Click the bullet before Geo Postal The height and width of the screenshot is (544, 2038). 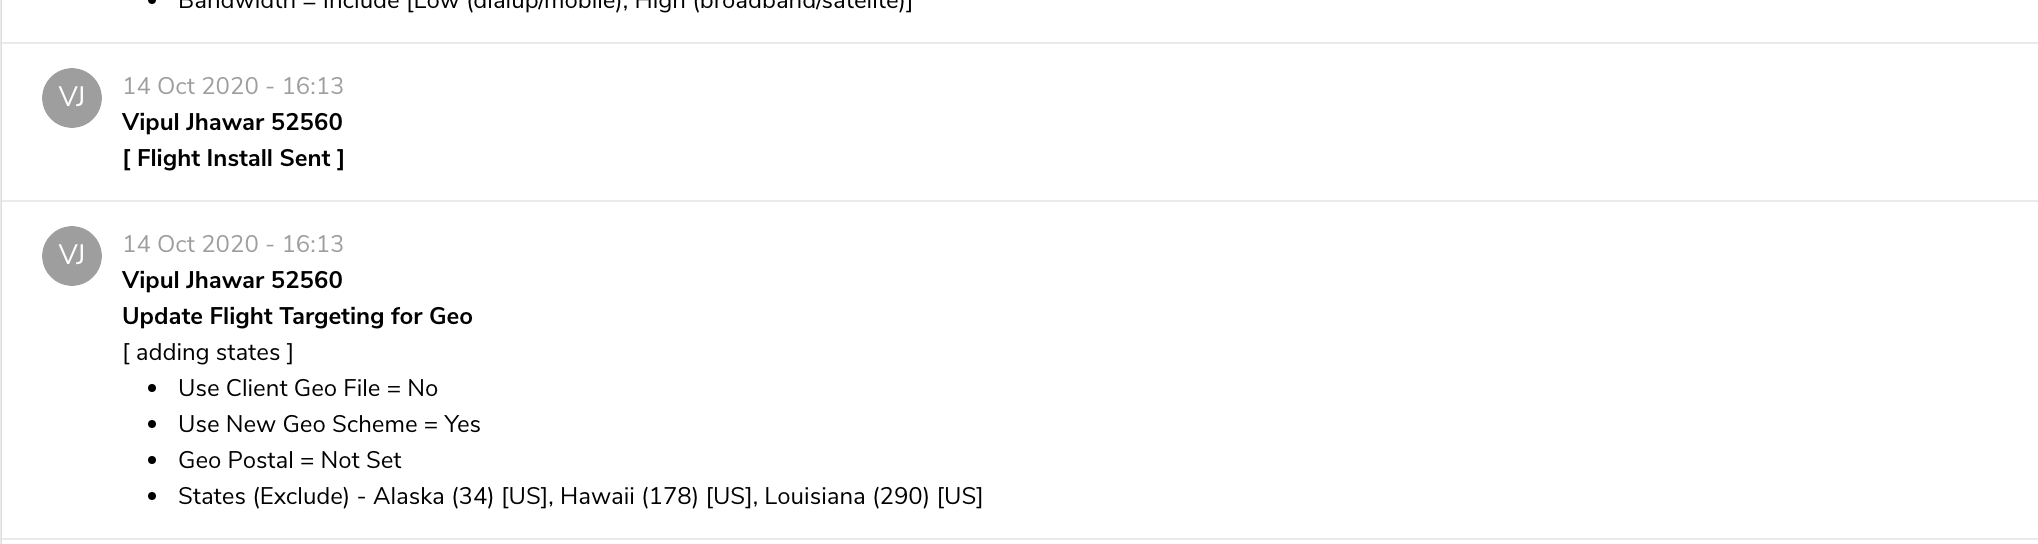pos(152,461)
